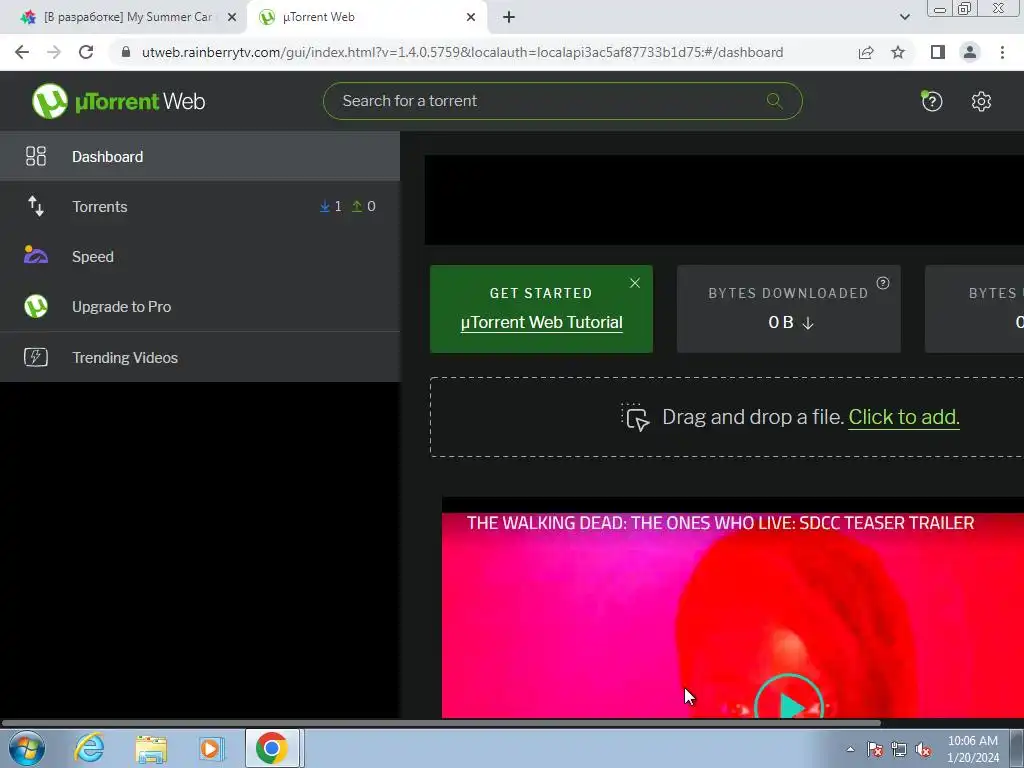Click the blue downloading count arrow
Image resolution: width=1024 pixels, height=768 pixels.
point(325,206)
